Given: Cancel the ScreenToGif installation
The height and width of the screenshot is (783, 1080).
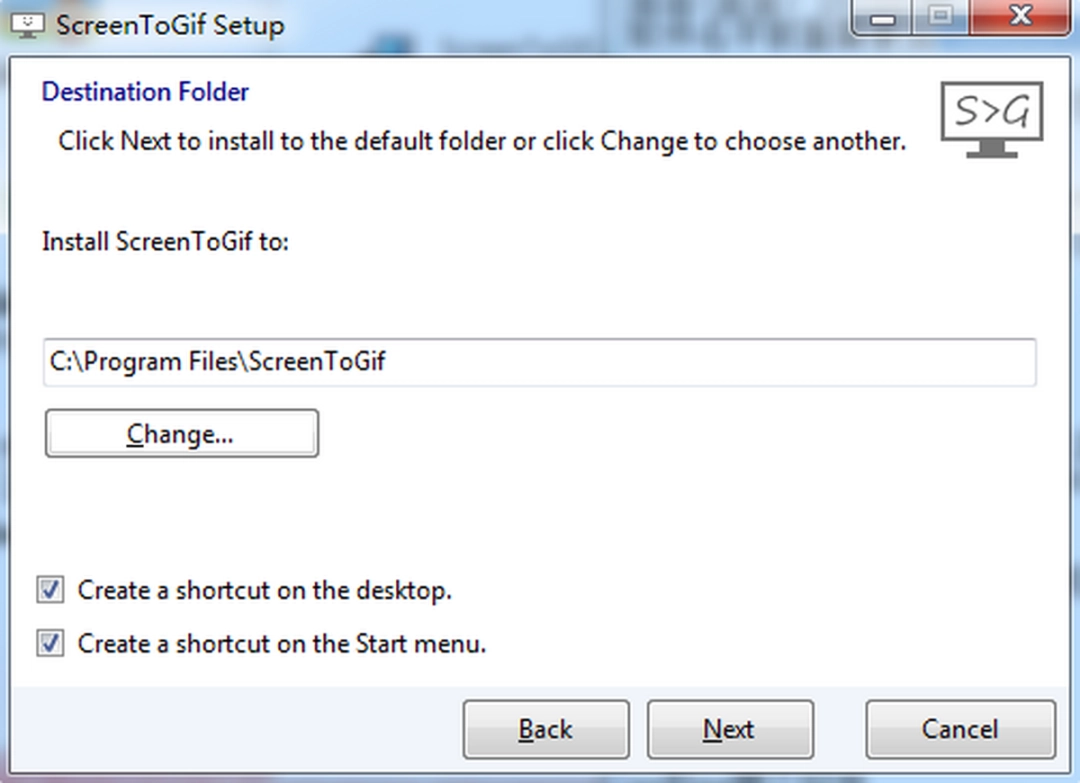Looking at the screenshot, I should point(959,729).
